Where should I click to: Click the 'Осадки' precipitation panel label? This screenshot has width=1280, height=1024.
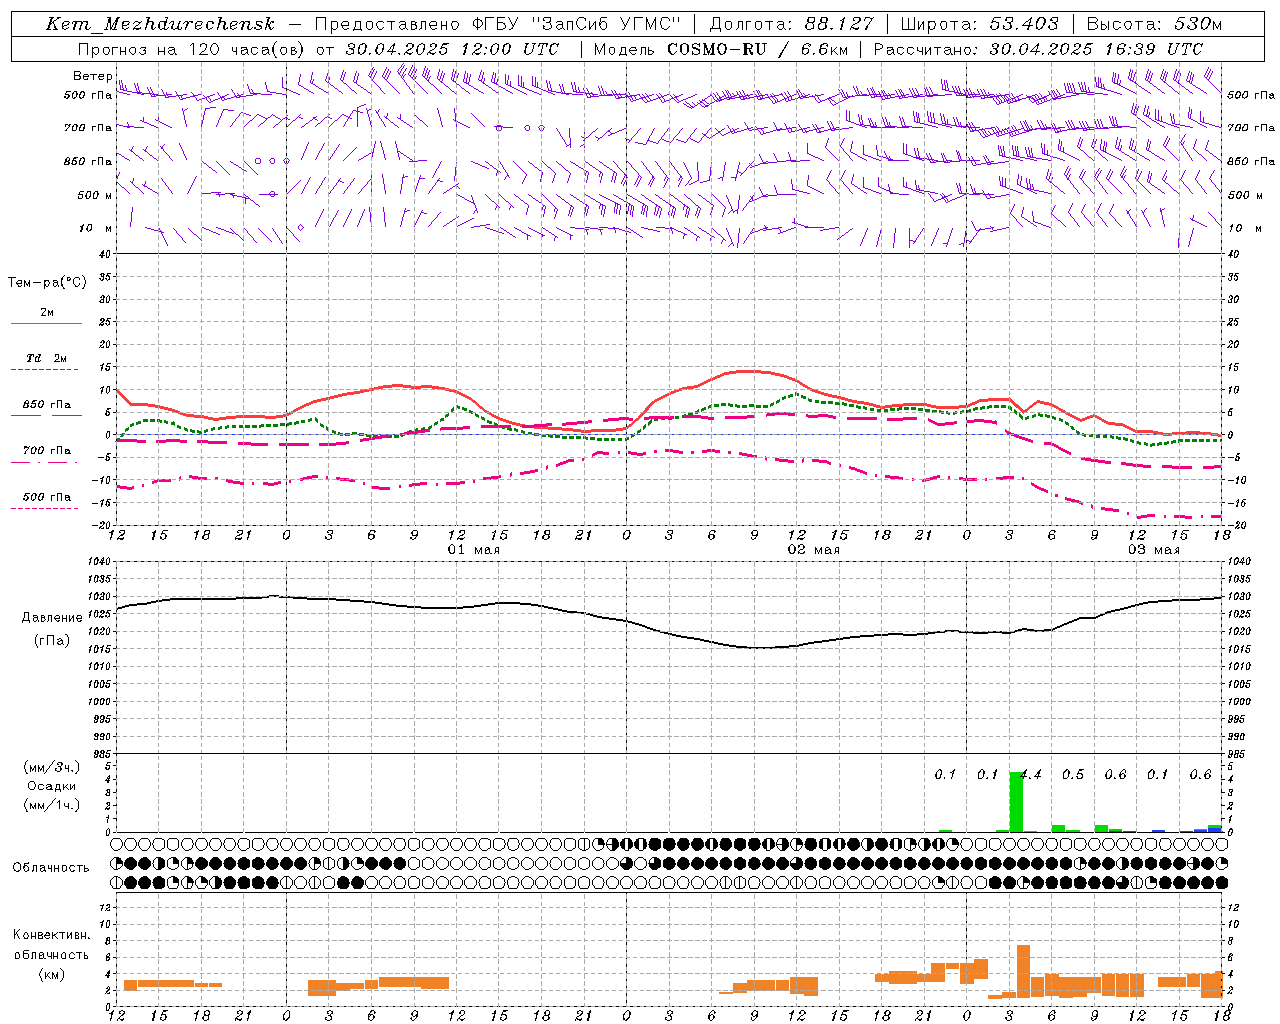click(51, 786)
